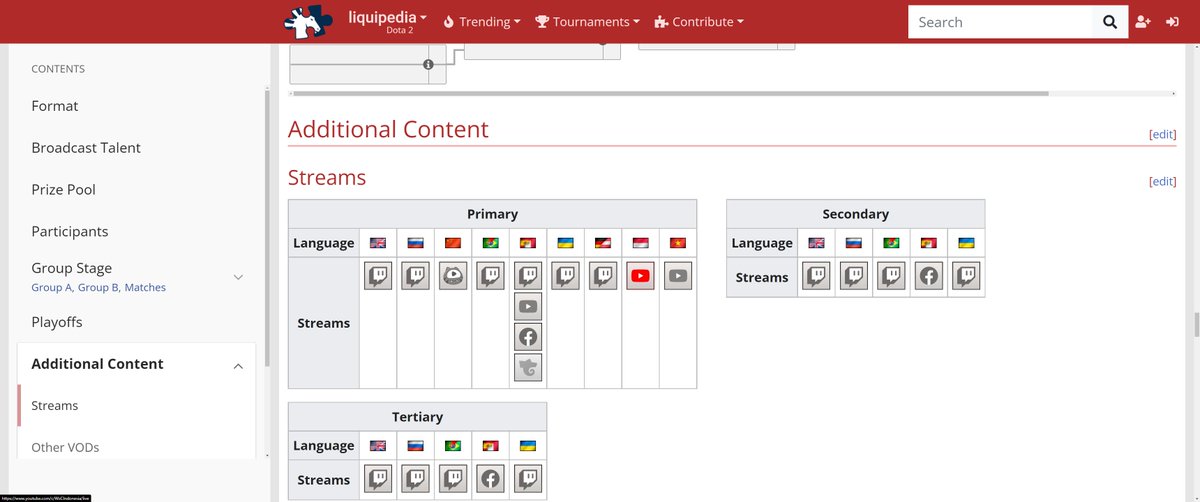
Task: Edit the Additional Content section
Action: (x=1162, y=134)
